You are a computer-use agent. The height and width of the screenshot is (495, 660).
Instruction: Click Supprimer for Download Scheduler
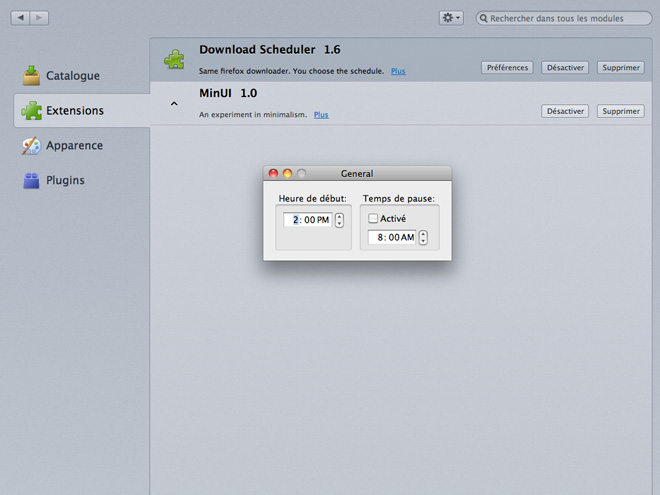[621, 67]
